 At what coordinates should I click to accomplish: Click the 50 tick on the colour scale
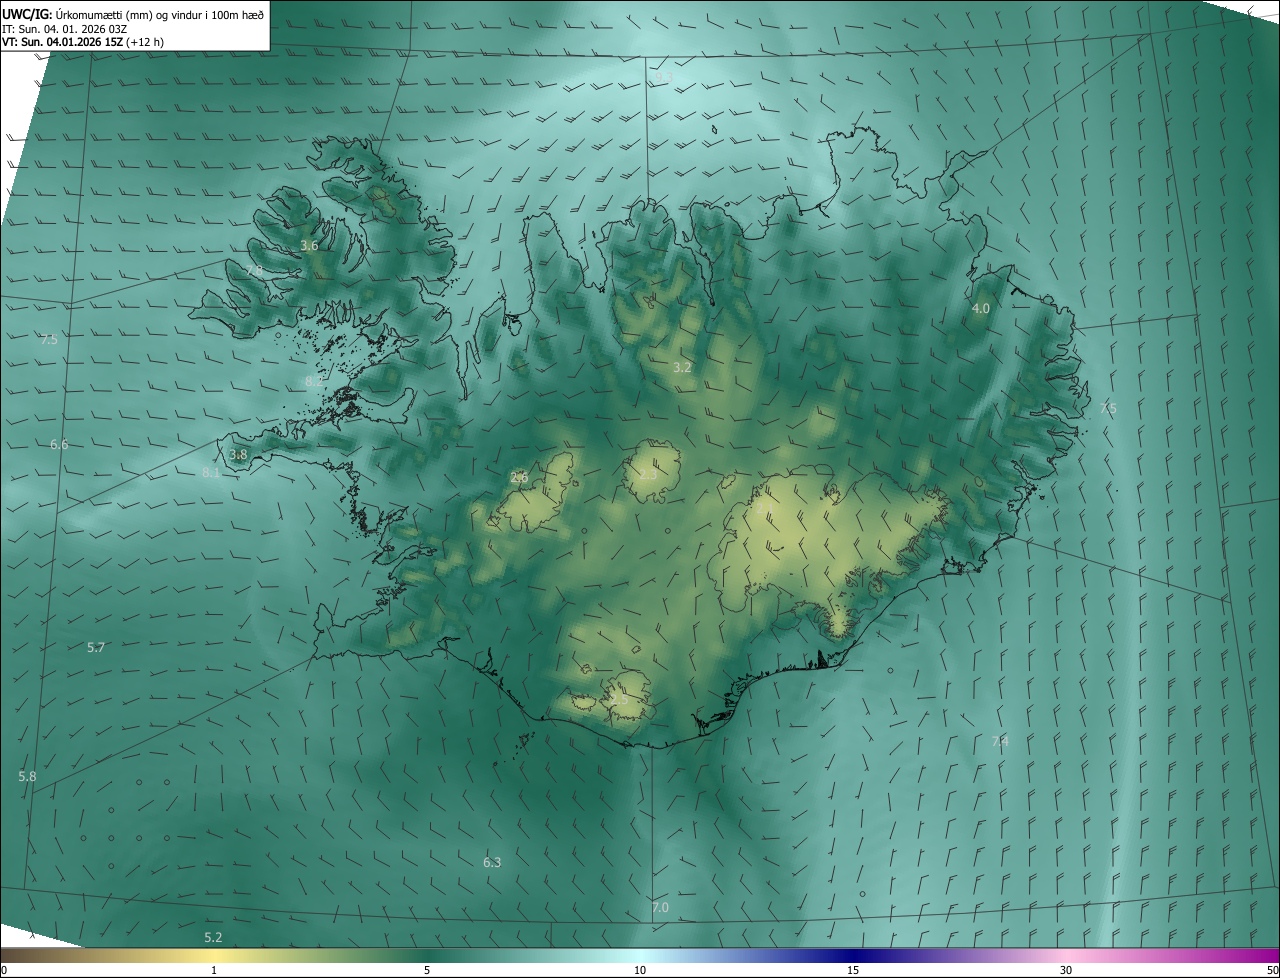tap(1272, 970)
